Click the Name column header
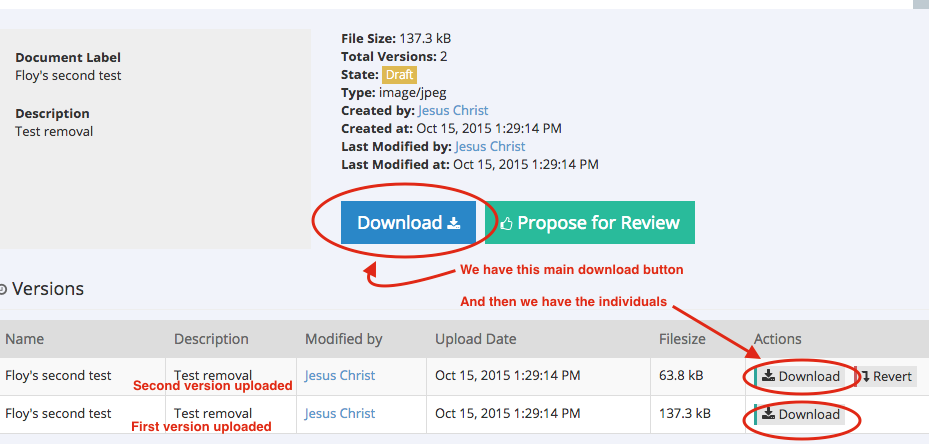This screenshot has width=929, height=444. point(24,339)
